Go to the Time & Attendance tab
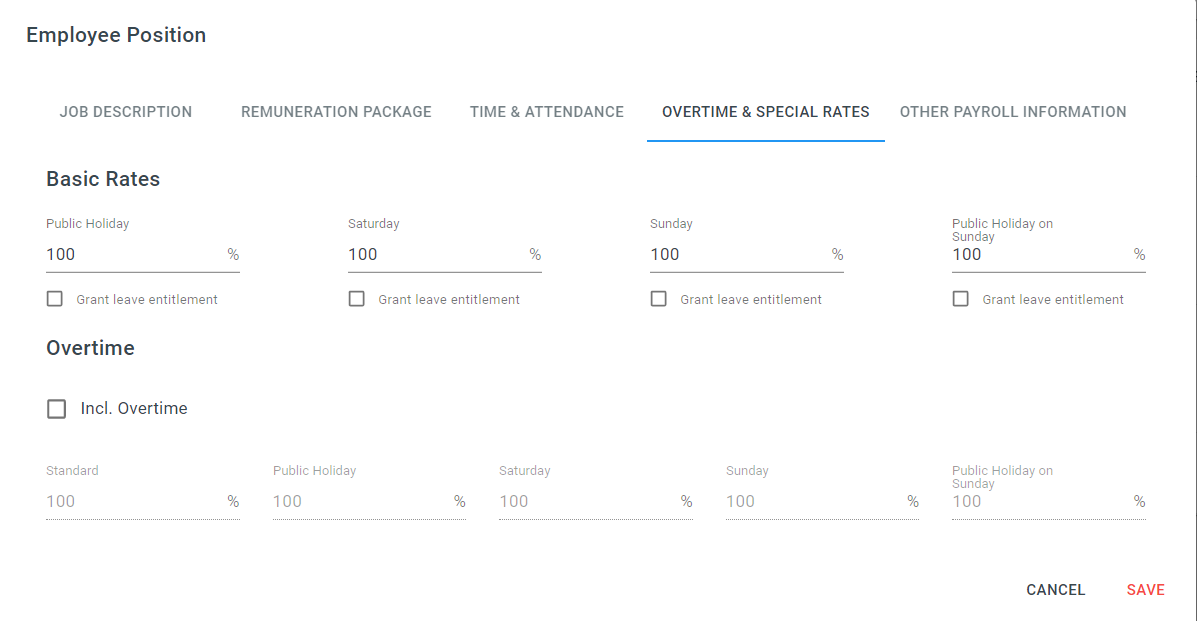 coord(547,112)
